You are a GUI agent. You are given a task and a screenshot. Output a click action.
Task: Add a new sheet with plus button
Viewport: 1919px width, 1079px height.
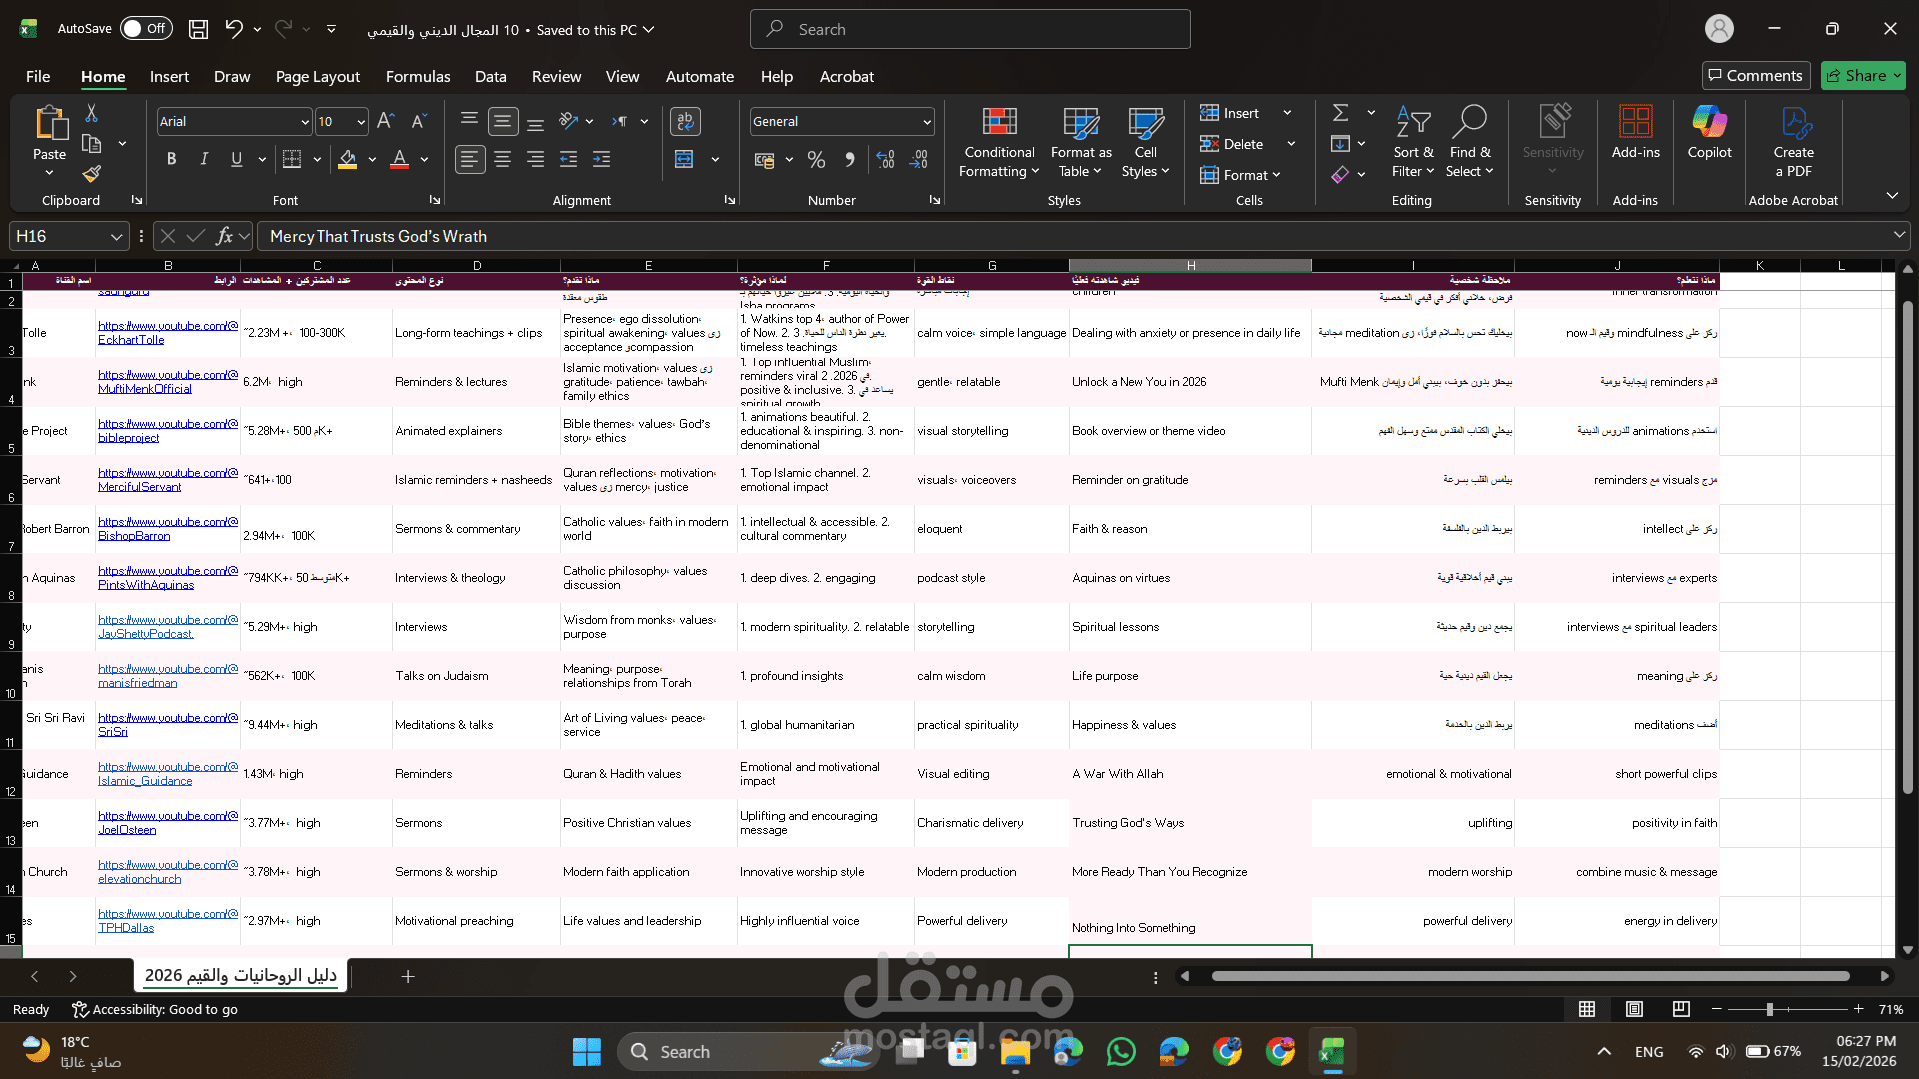click(x=408, y=976)
